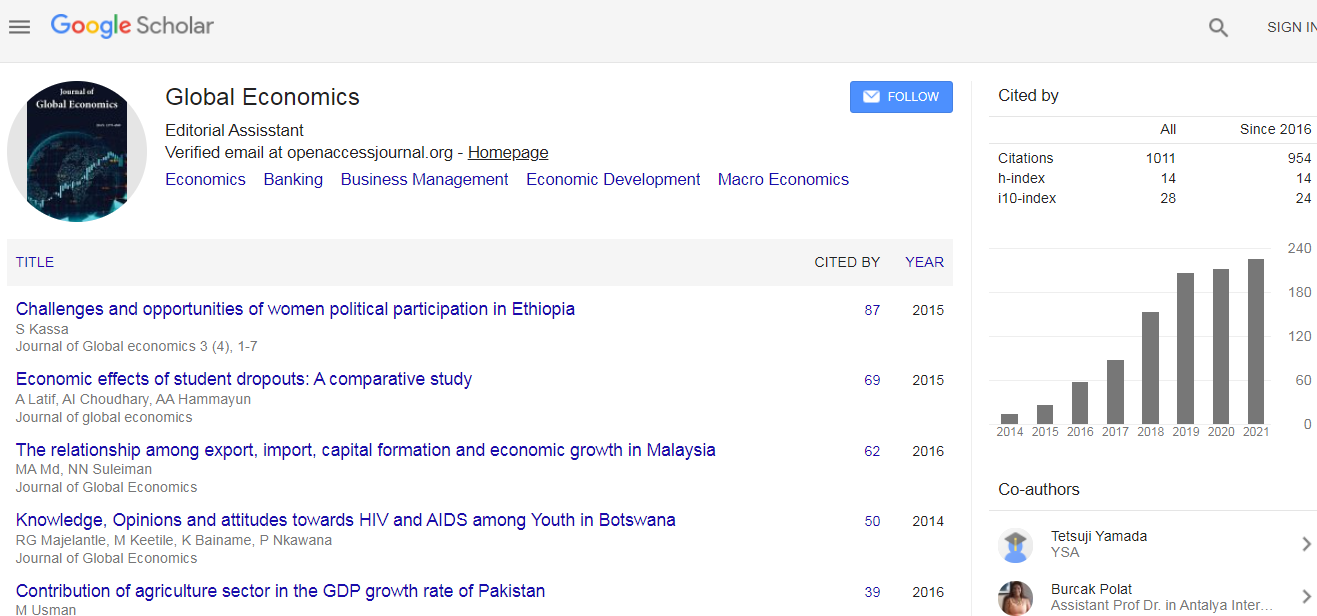The image size is (1317, 616).
Task: Click the 2016 bar in citations chart
Action: click(x=1080, y=403)
